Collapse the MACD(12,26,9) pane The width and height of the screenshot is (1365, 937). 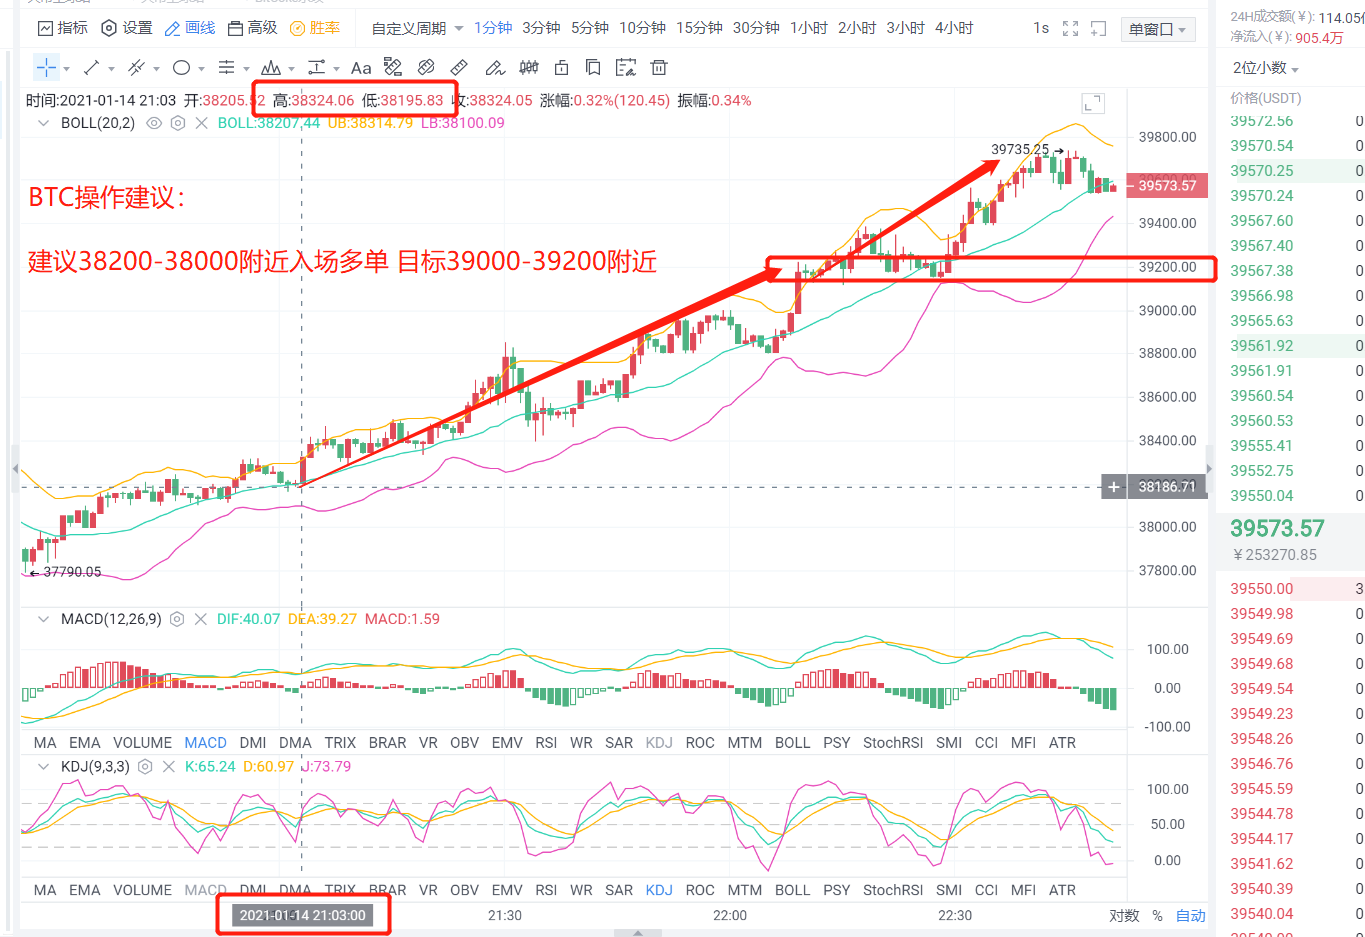tap(43, 619)
